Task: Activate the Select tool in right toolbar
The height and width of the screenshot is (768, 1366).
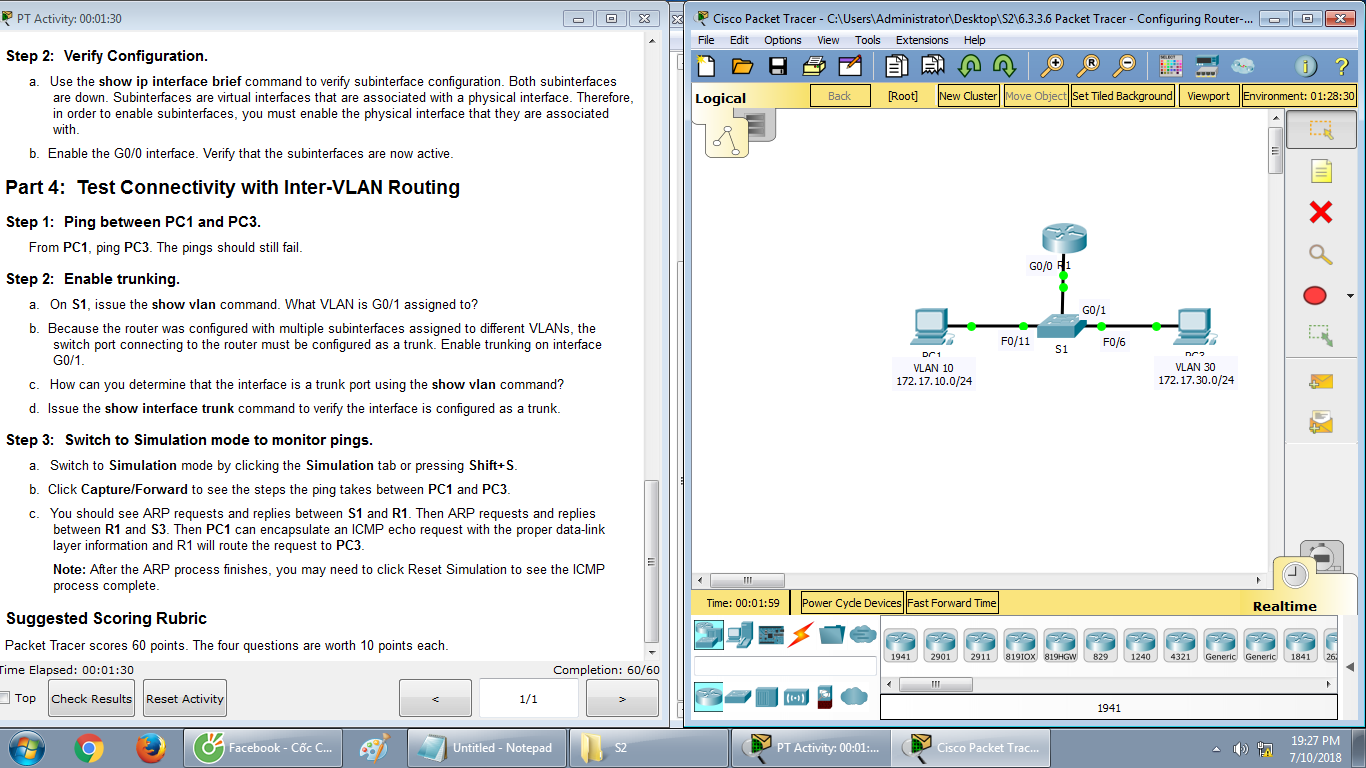Action: tap(1321, 130)
